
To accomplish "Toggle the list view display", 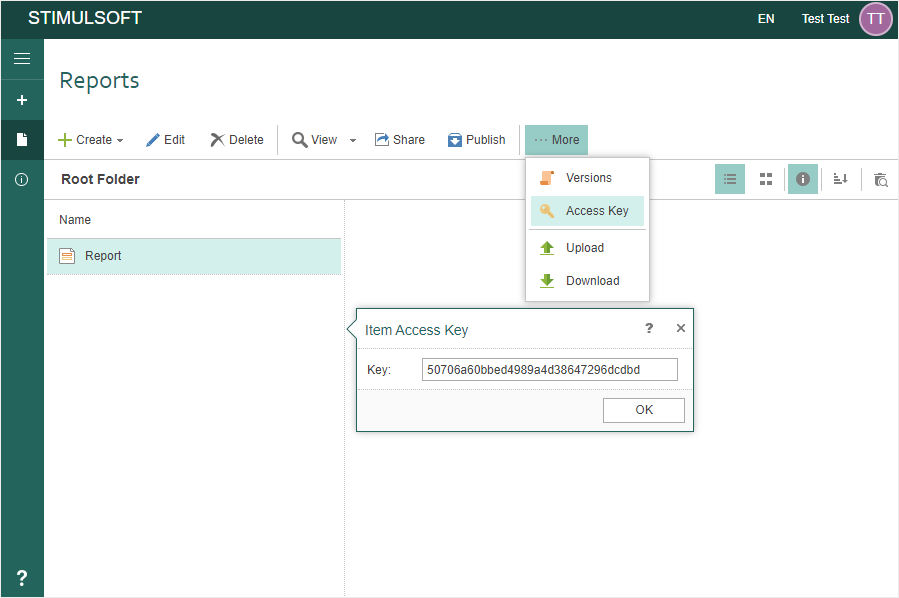I will point(729,179).
